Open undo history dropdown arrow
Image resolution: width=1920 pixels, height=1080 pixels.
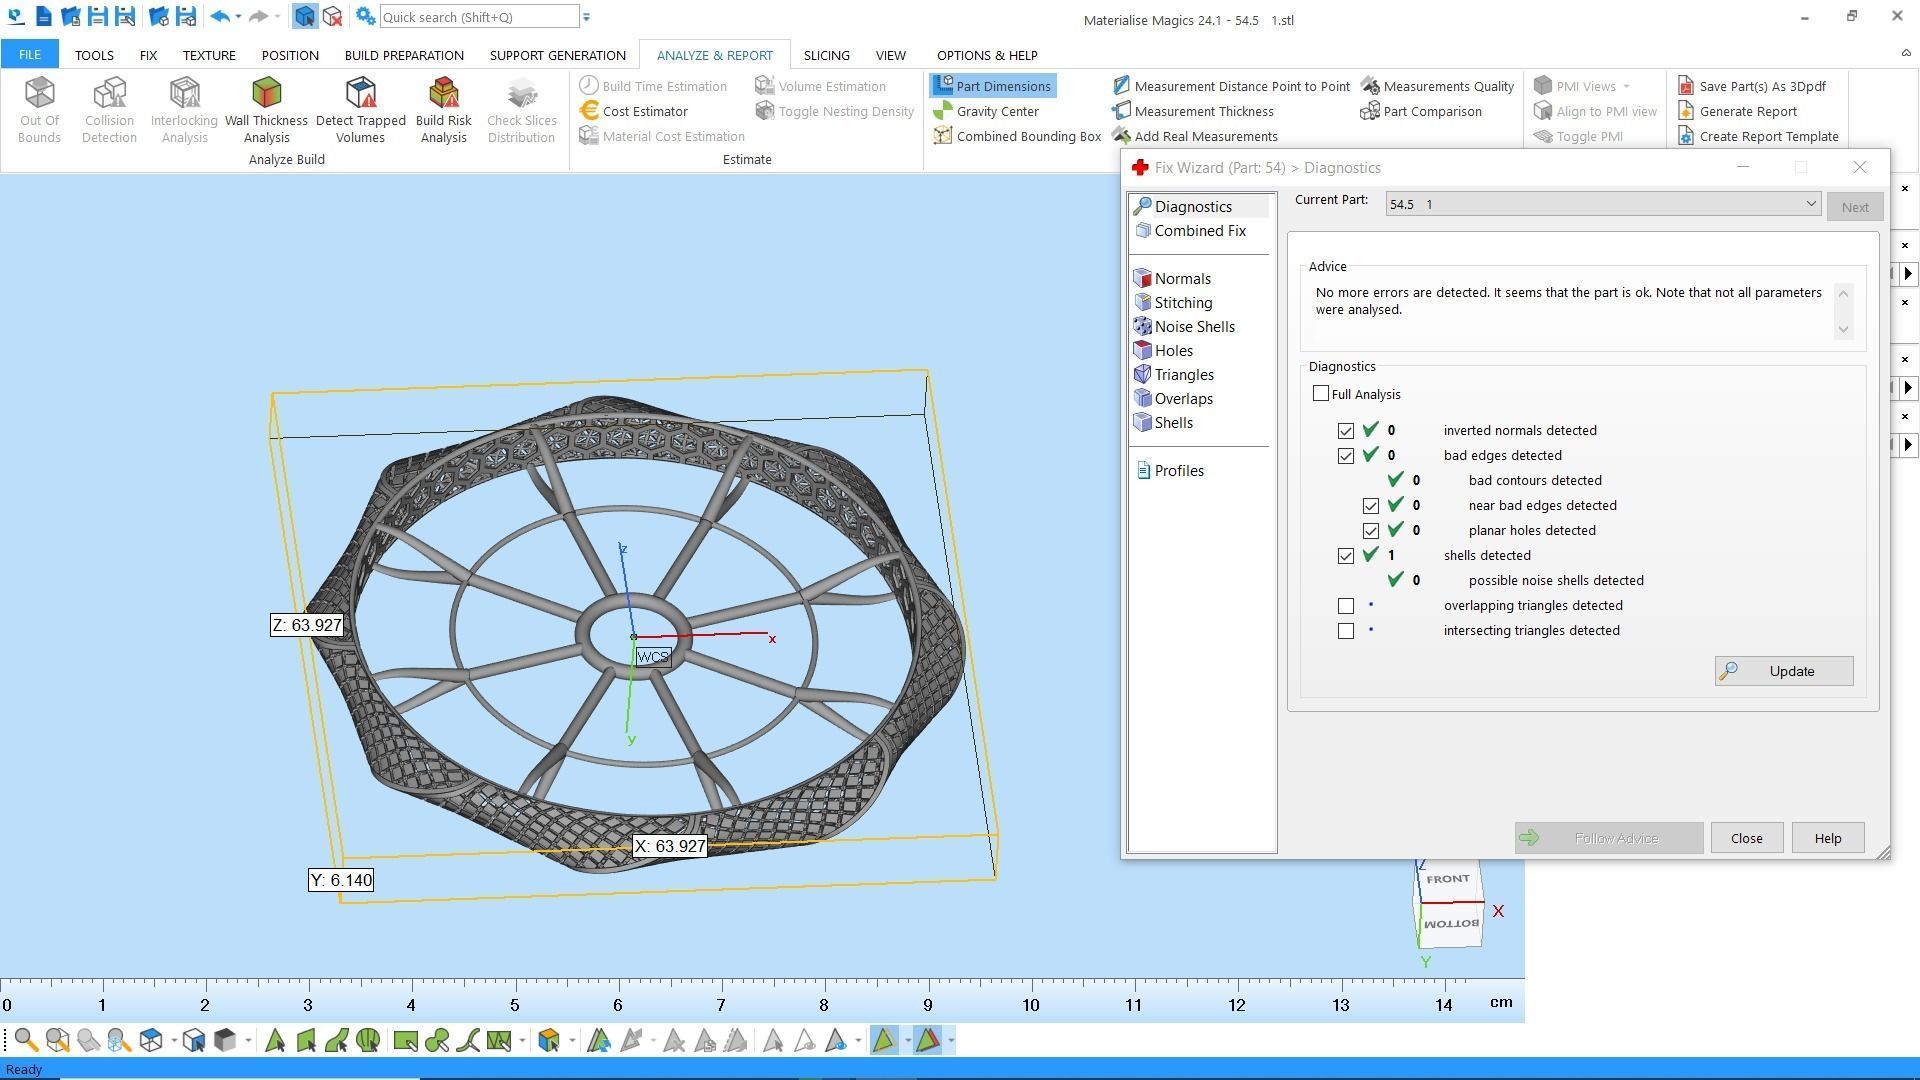click(238, 17)
